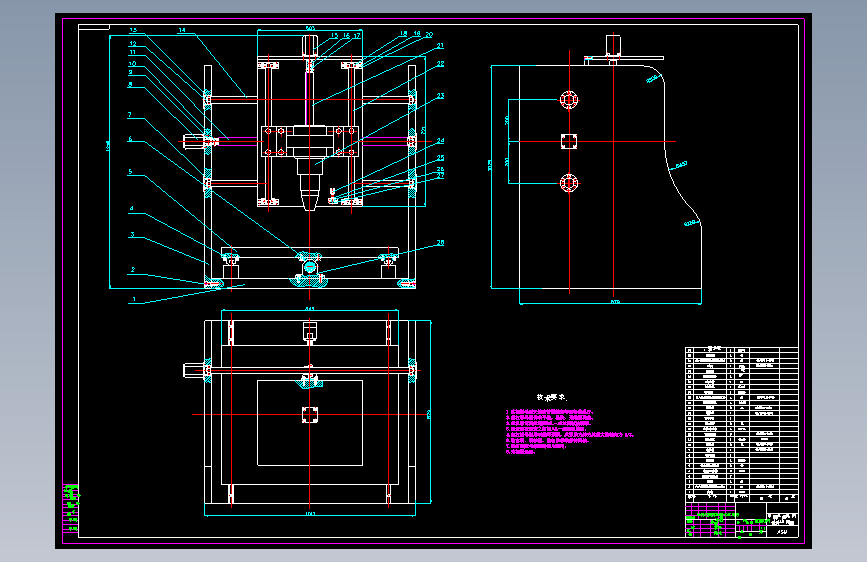This screenshot has width=867, height=562.
Task: Click part balloon number 2
Action: [133, 270]
